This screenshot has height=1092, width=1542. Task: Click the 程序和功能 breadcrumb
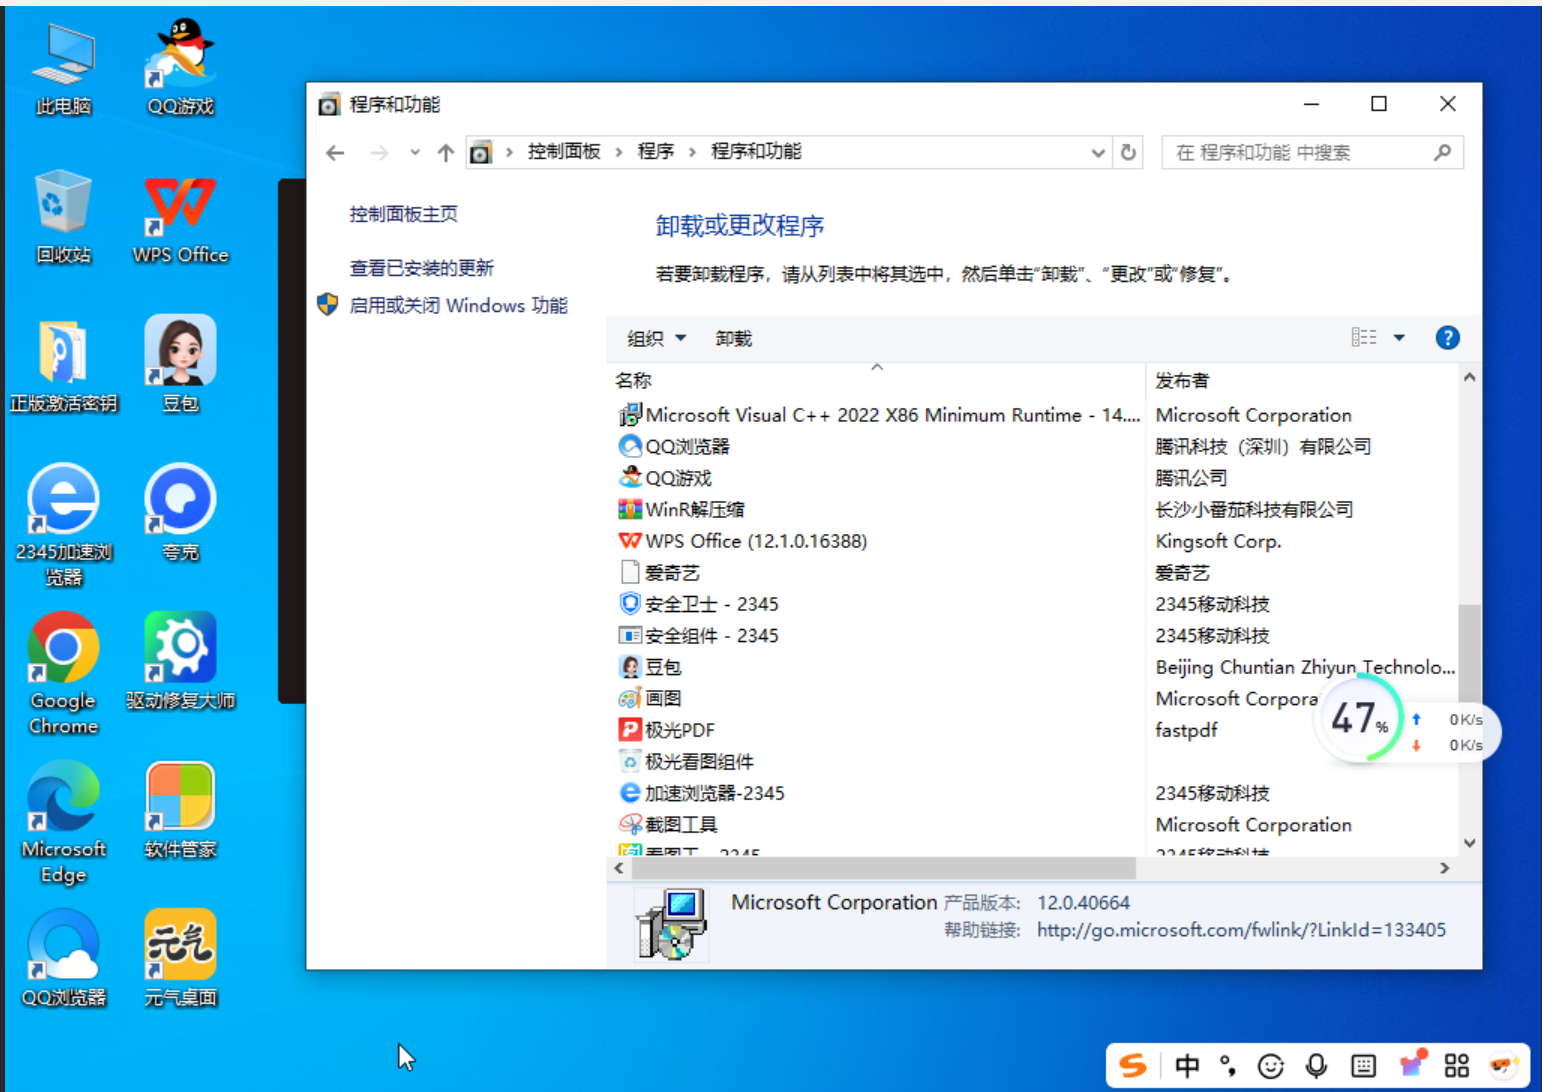(756, 151)
